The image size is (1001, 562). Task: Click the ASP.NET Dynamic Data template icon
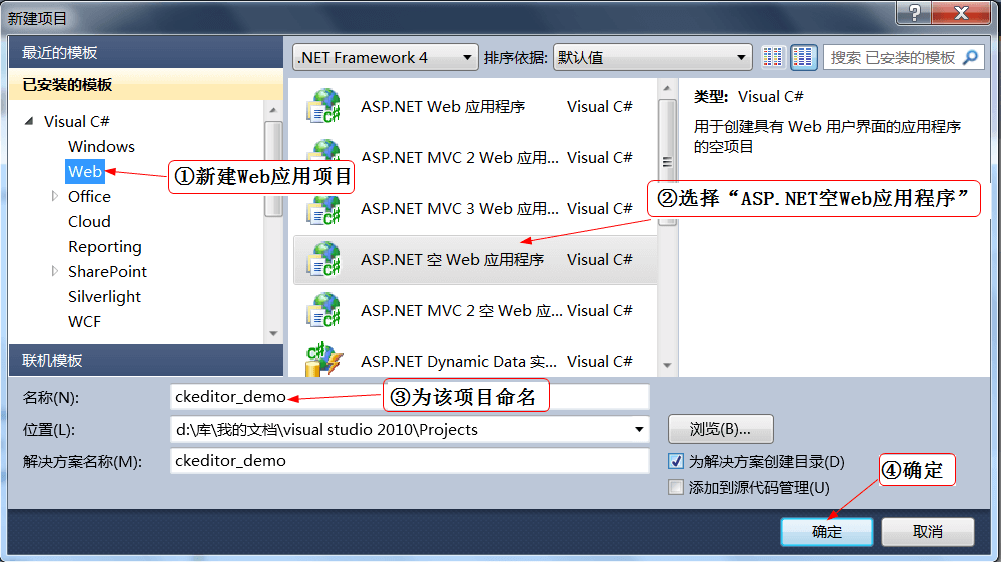(324, 360)
